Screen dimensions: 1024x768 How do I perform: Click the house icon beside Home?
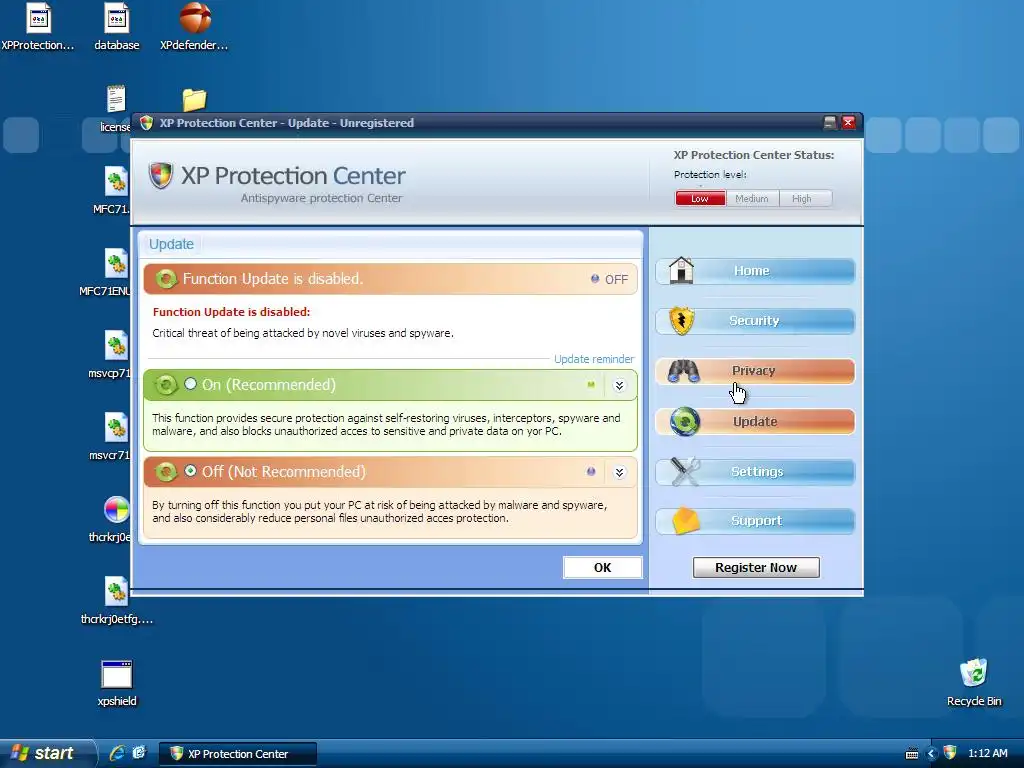(681, 270)
